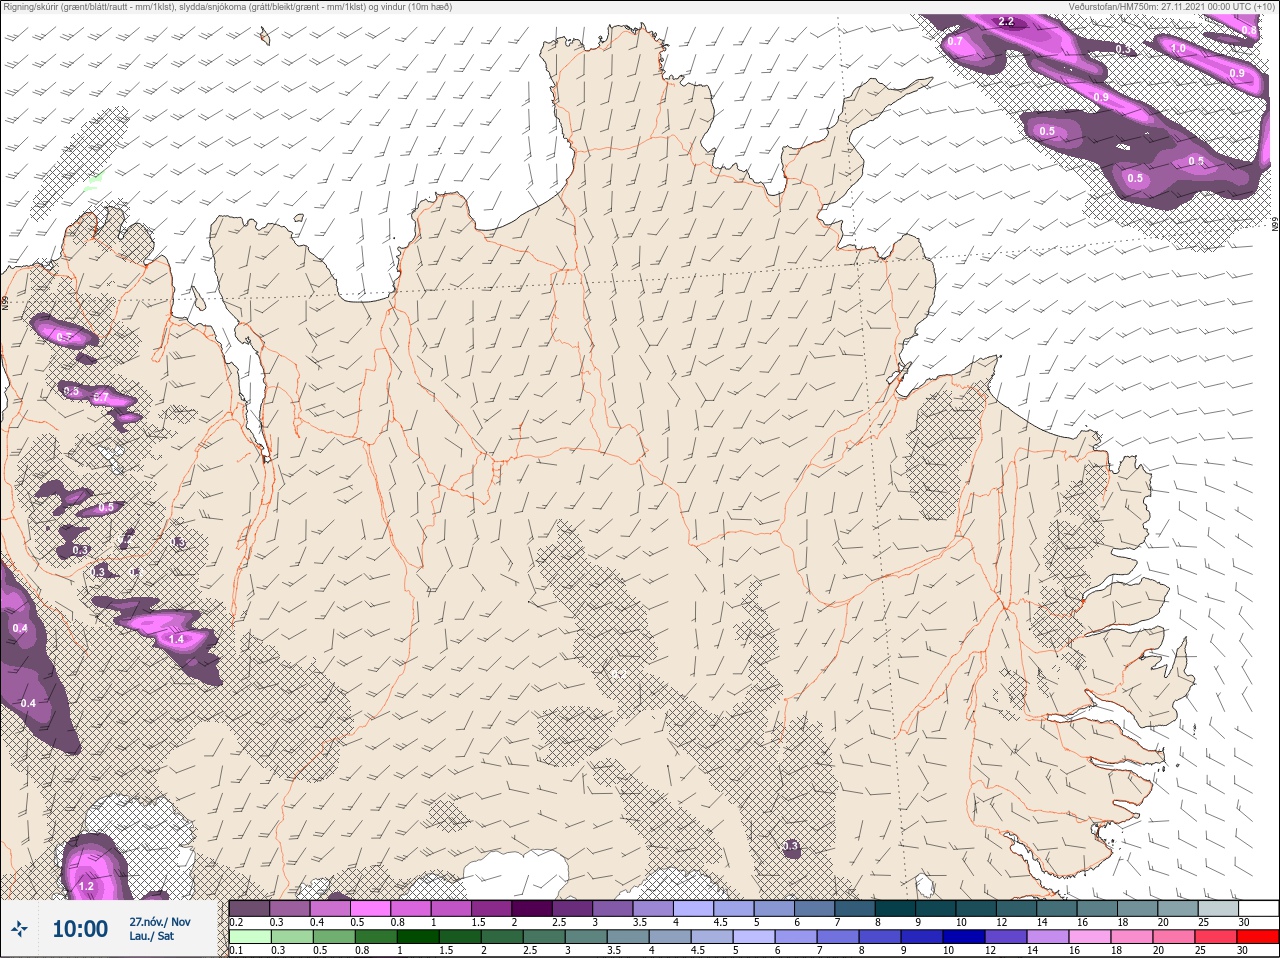Click the '27.nóv./ Nov' date label
The image size is (1280, 958).
160,922
